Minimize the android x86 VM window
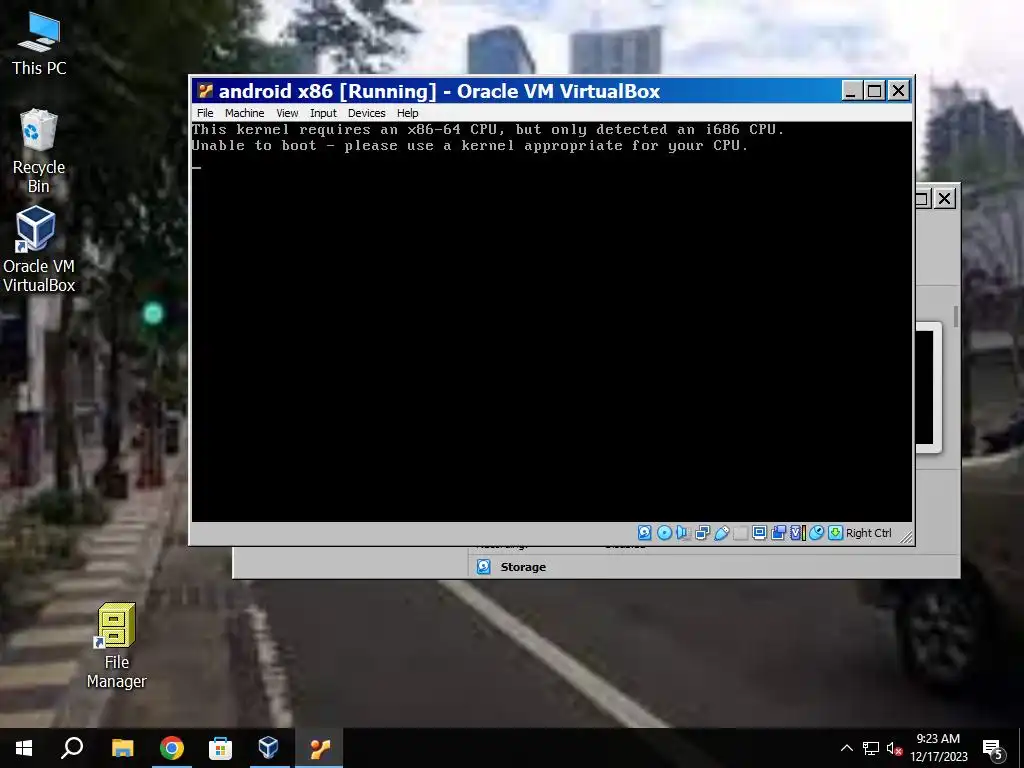The height and width of the screenshot is (768, 1024). (851, 91)
